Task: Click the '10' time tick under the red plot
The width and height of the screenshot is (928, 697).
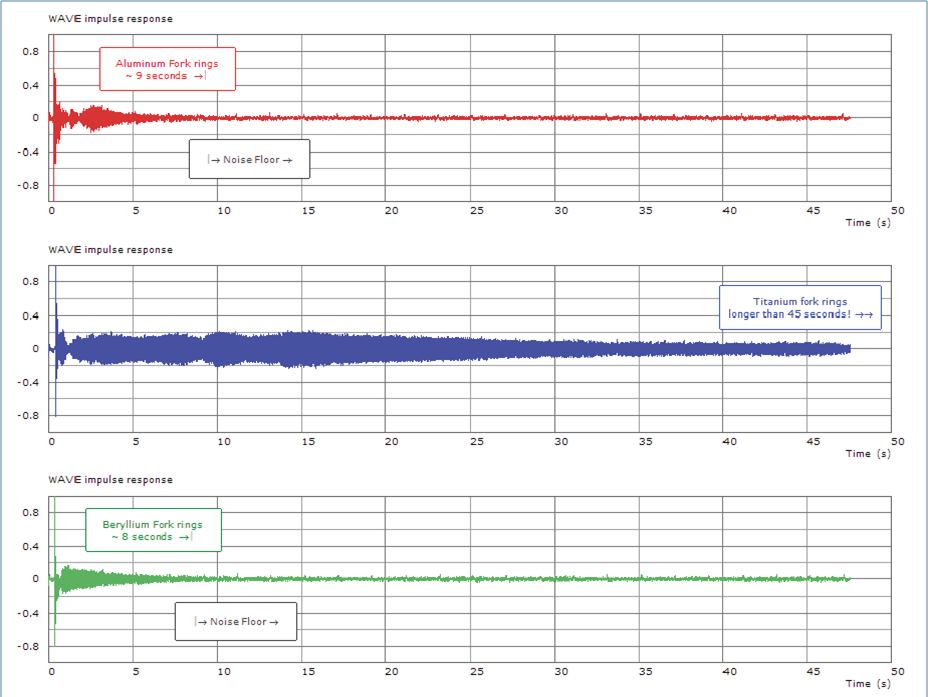Action: coord(224,211)
